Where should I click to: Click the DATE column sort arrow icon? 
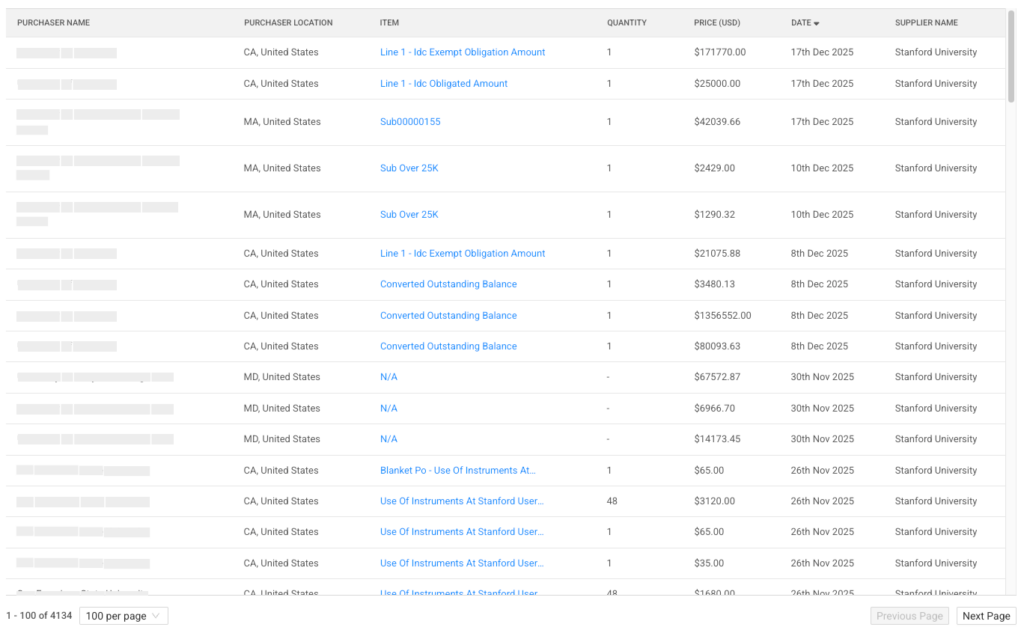click(x=816, y=24)
